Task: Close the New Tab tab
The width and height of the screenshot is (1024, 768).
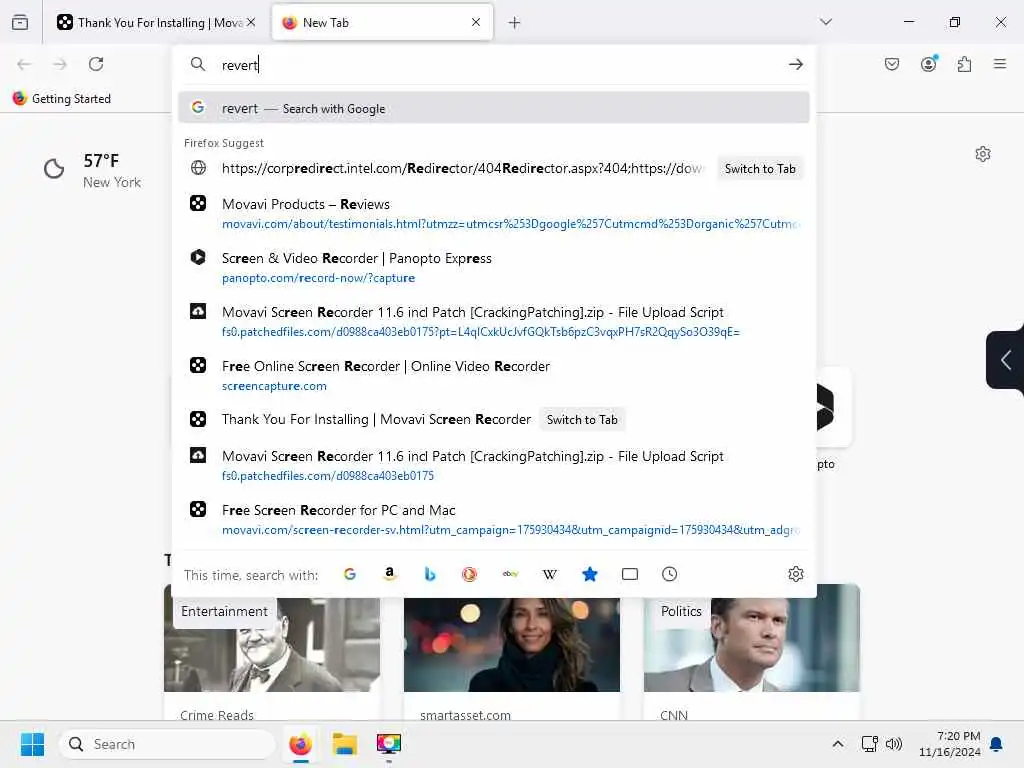Action: (476, 22)
